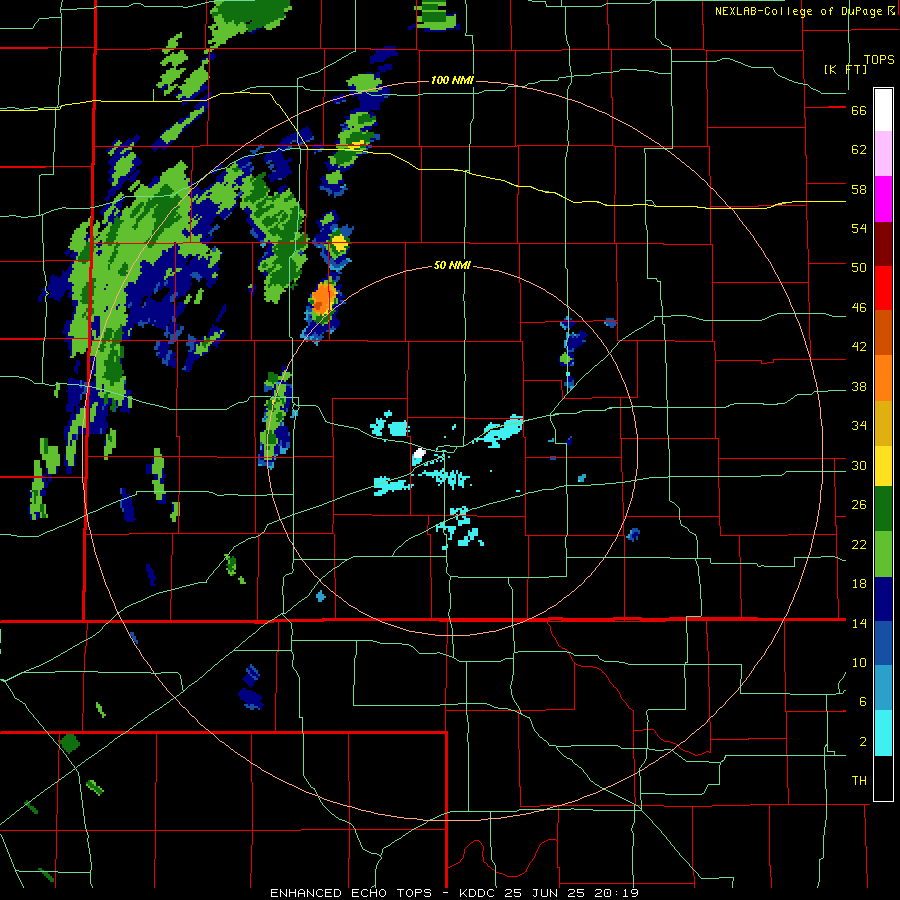
Task: Pick the sky blue legend swatch
Action: tap(883, 688)
